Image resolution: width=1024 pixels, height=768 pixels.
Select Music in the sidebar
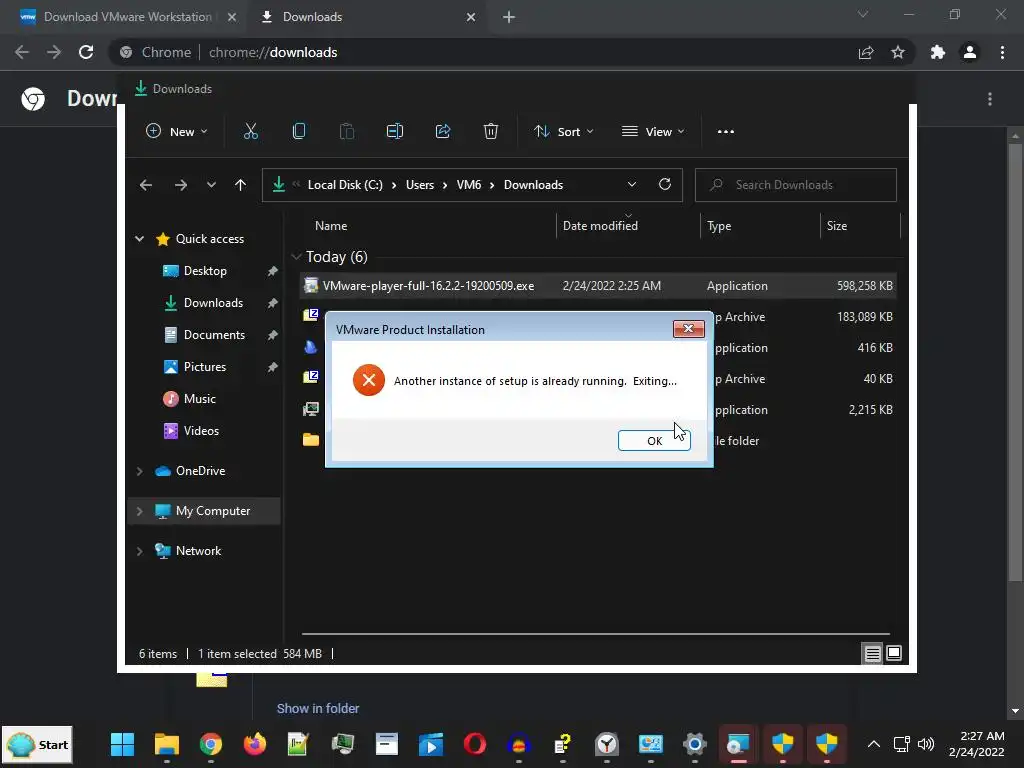pyautogui.click(x=199, y=398)
